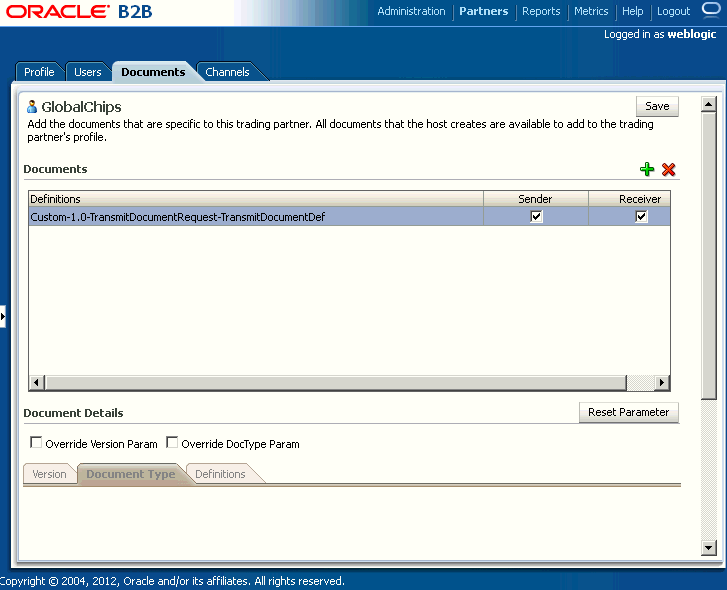
Task: Click the green plus add document icon
Action: [647, 169]
